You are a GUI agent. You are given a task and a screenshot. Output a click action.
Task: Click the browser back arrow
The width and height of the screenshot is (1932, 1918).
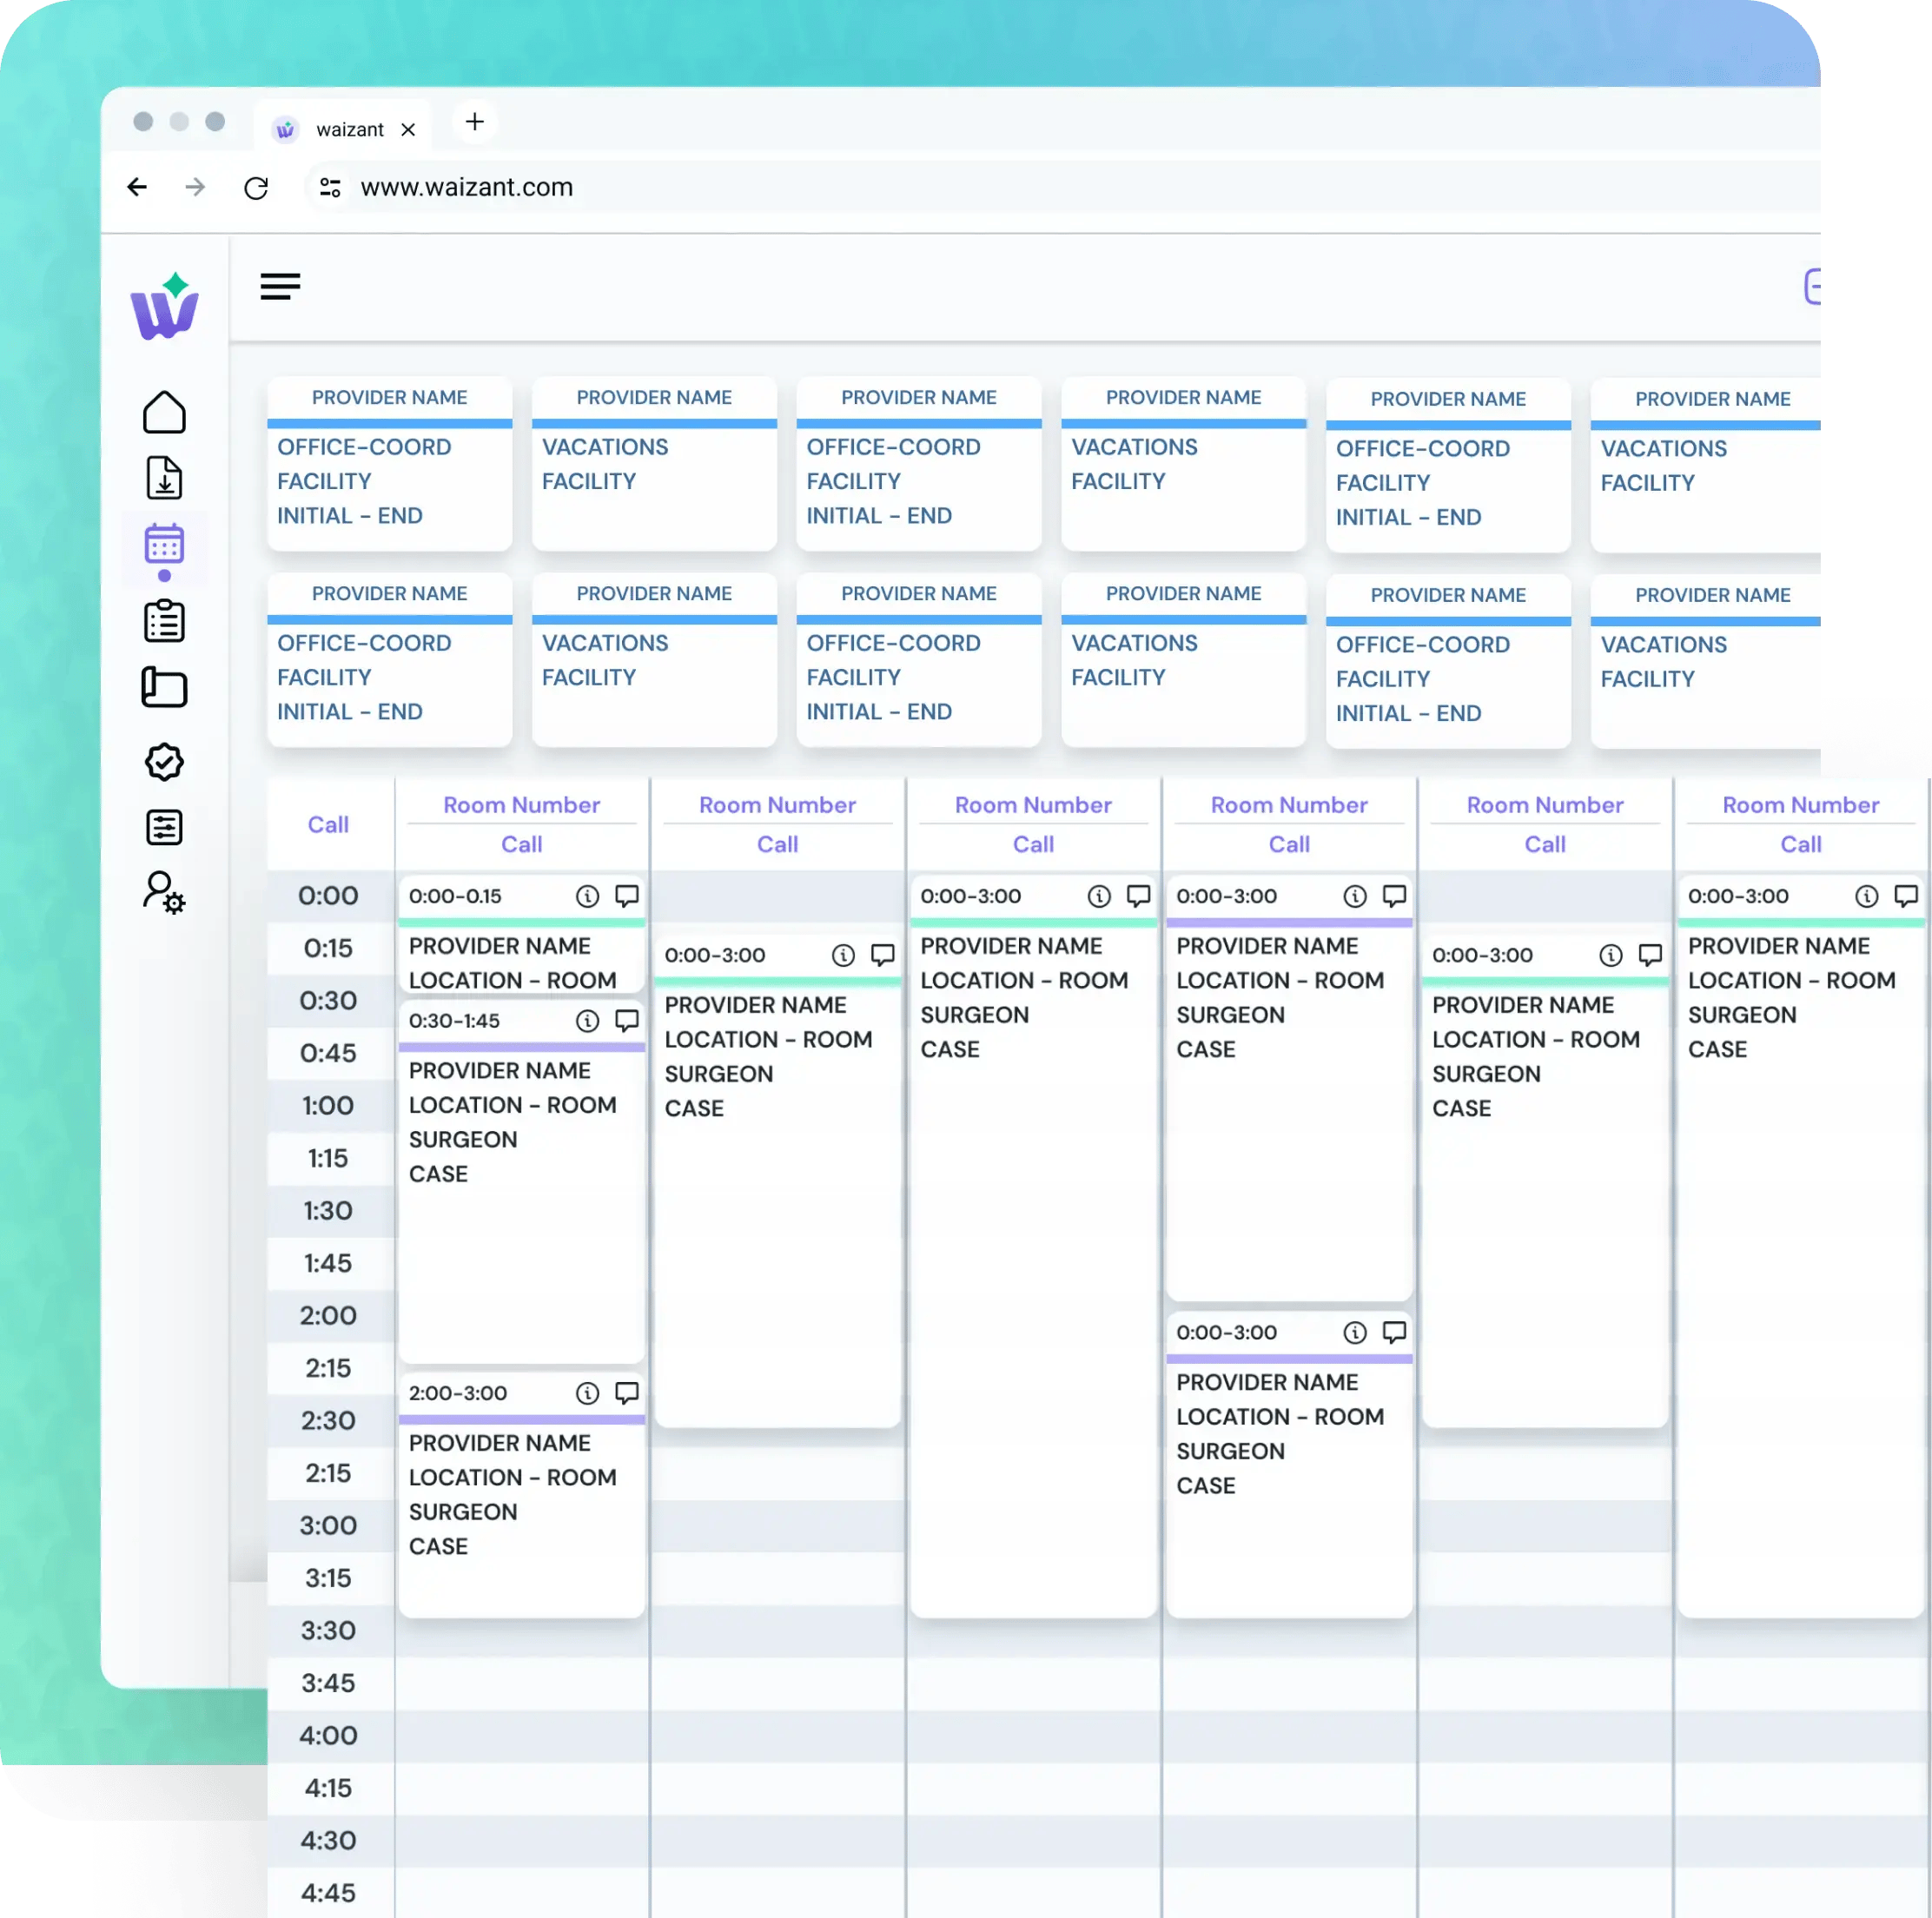coord(138,187)
